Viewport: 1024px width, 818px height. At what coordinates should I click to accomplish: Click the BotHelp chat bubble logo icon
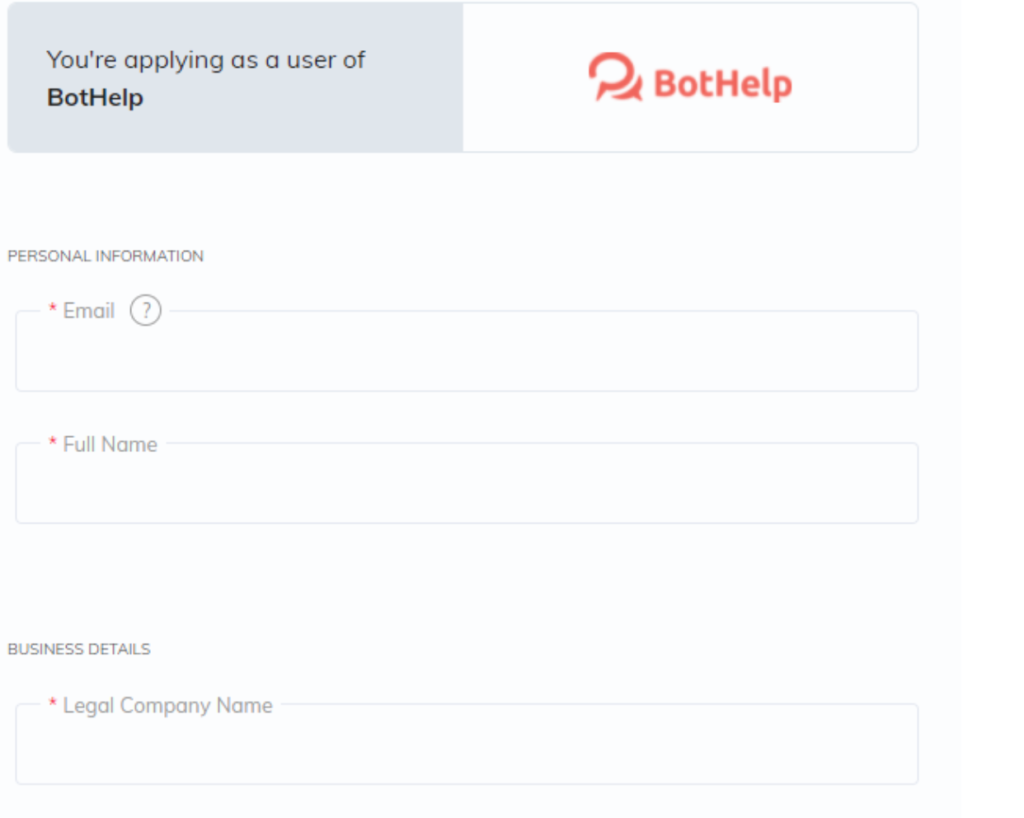click(x=614, y=78)
